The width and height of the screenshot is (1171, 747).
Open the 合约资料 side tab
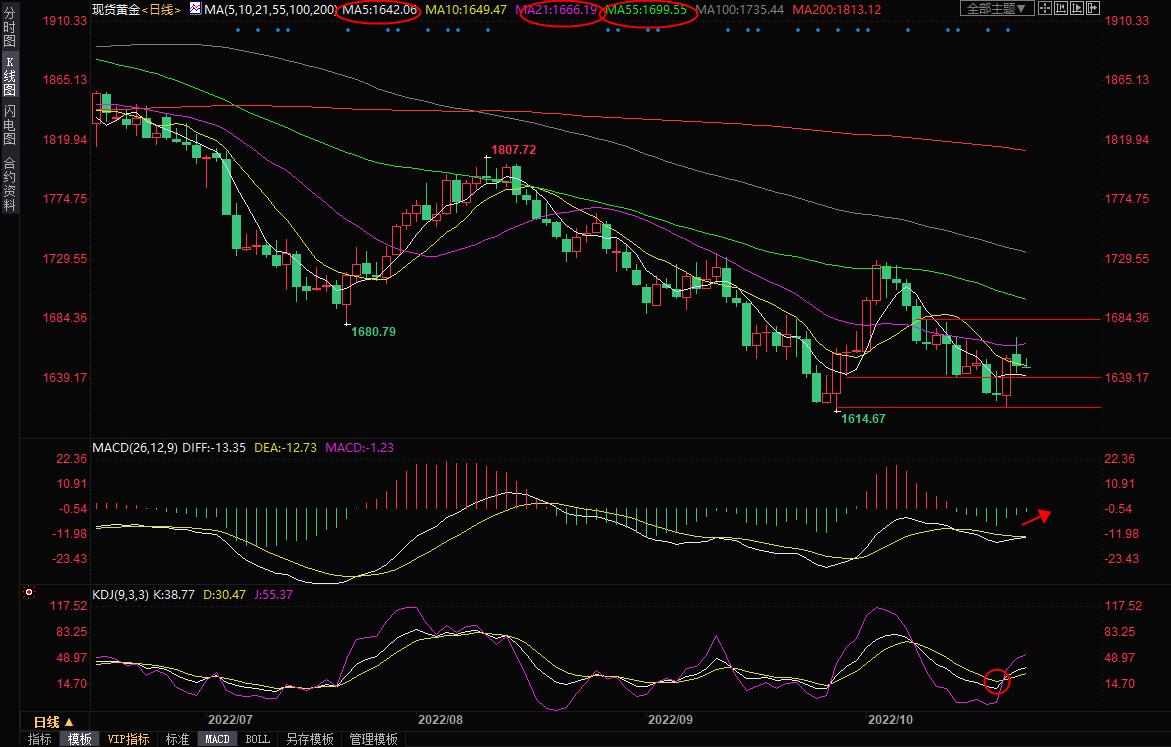pyautogui.click(x=9, y=184)
